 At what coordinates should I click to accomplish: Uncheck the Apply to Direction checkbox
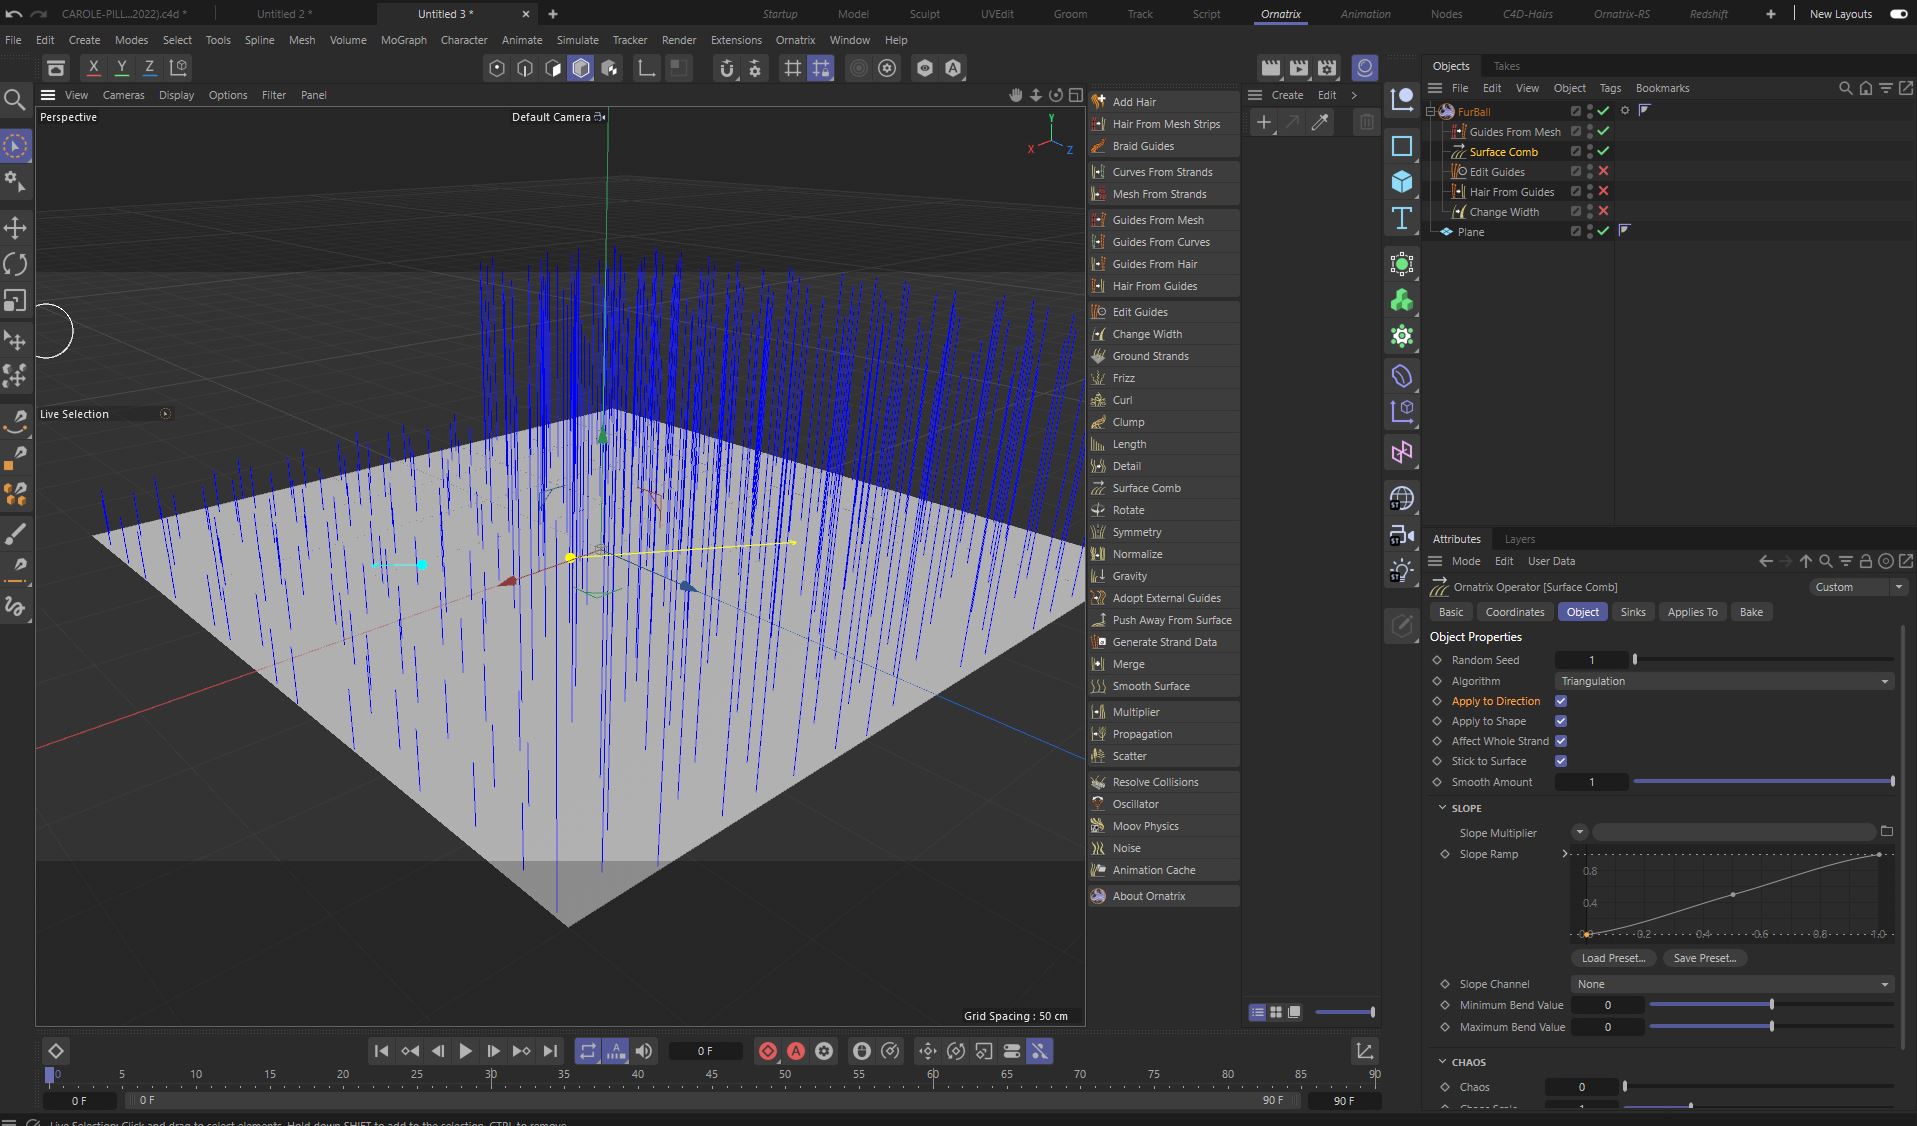click(1560, 701)
